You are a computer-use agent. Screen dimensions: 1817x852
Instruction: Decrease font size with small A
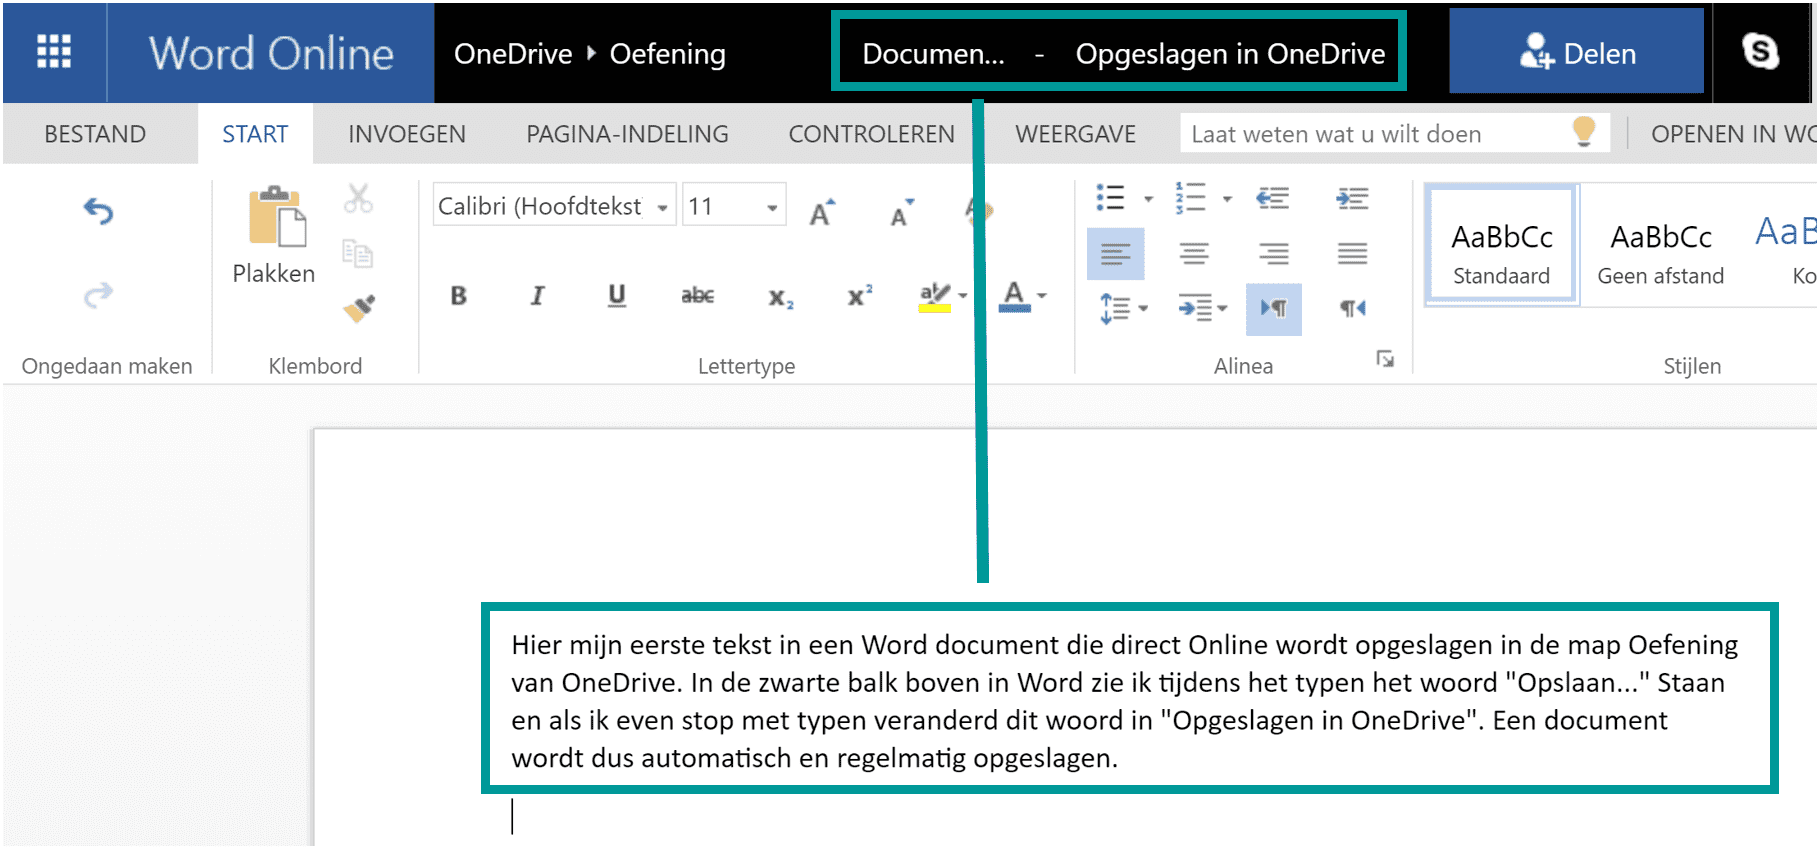click(x=902, y=211)
